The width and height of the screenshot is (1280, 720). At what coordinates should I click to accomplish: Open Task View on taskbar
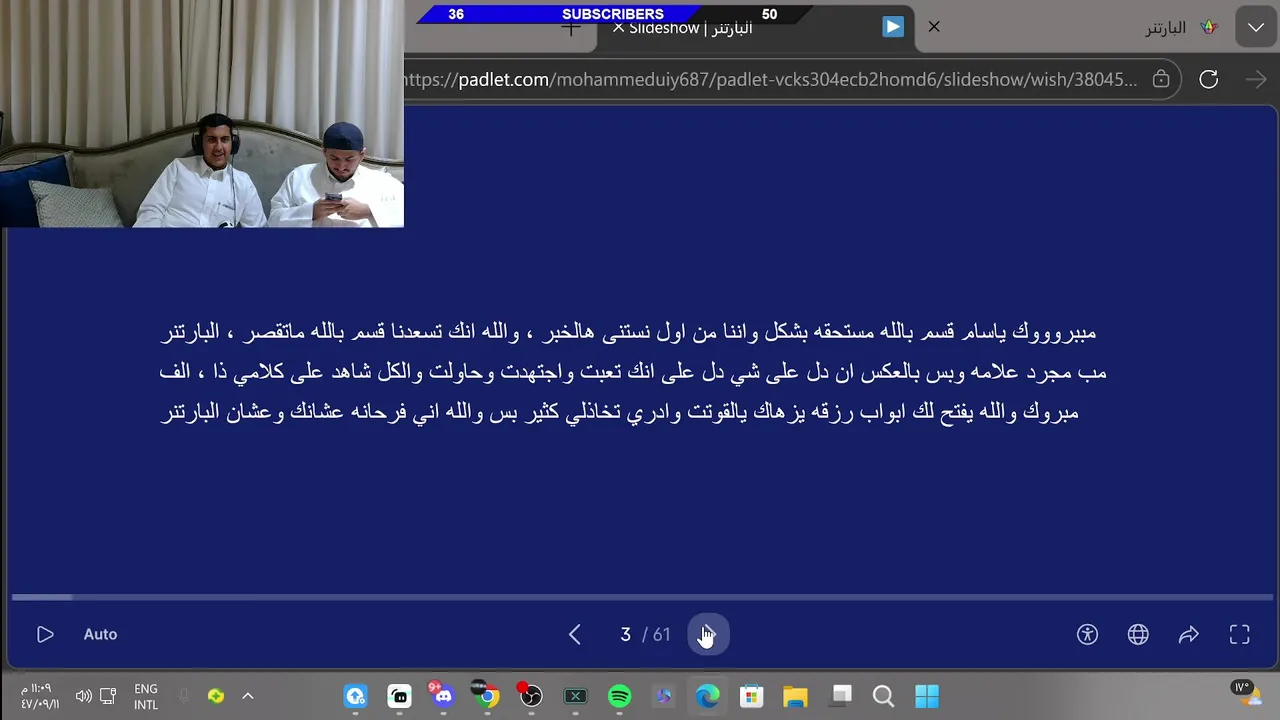pos(840,696)
